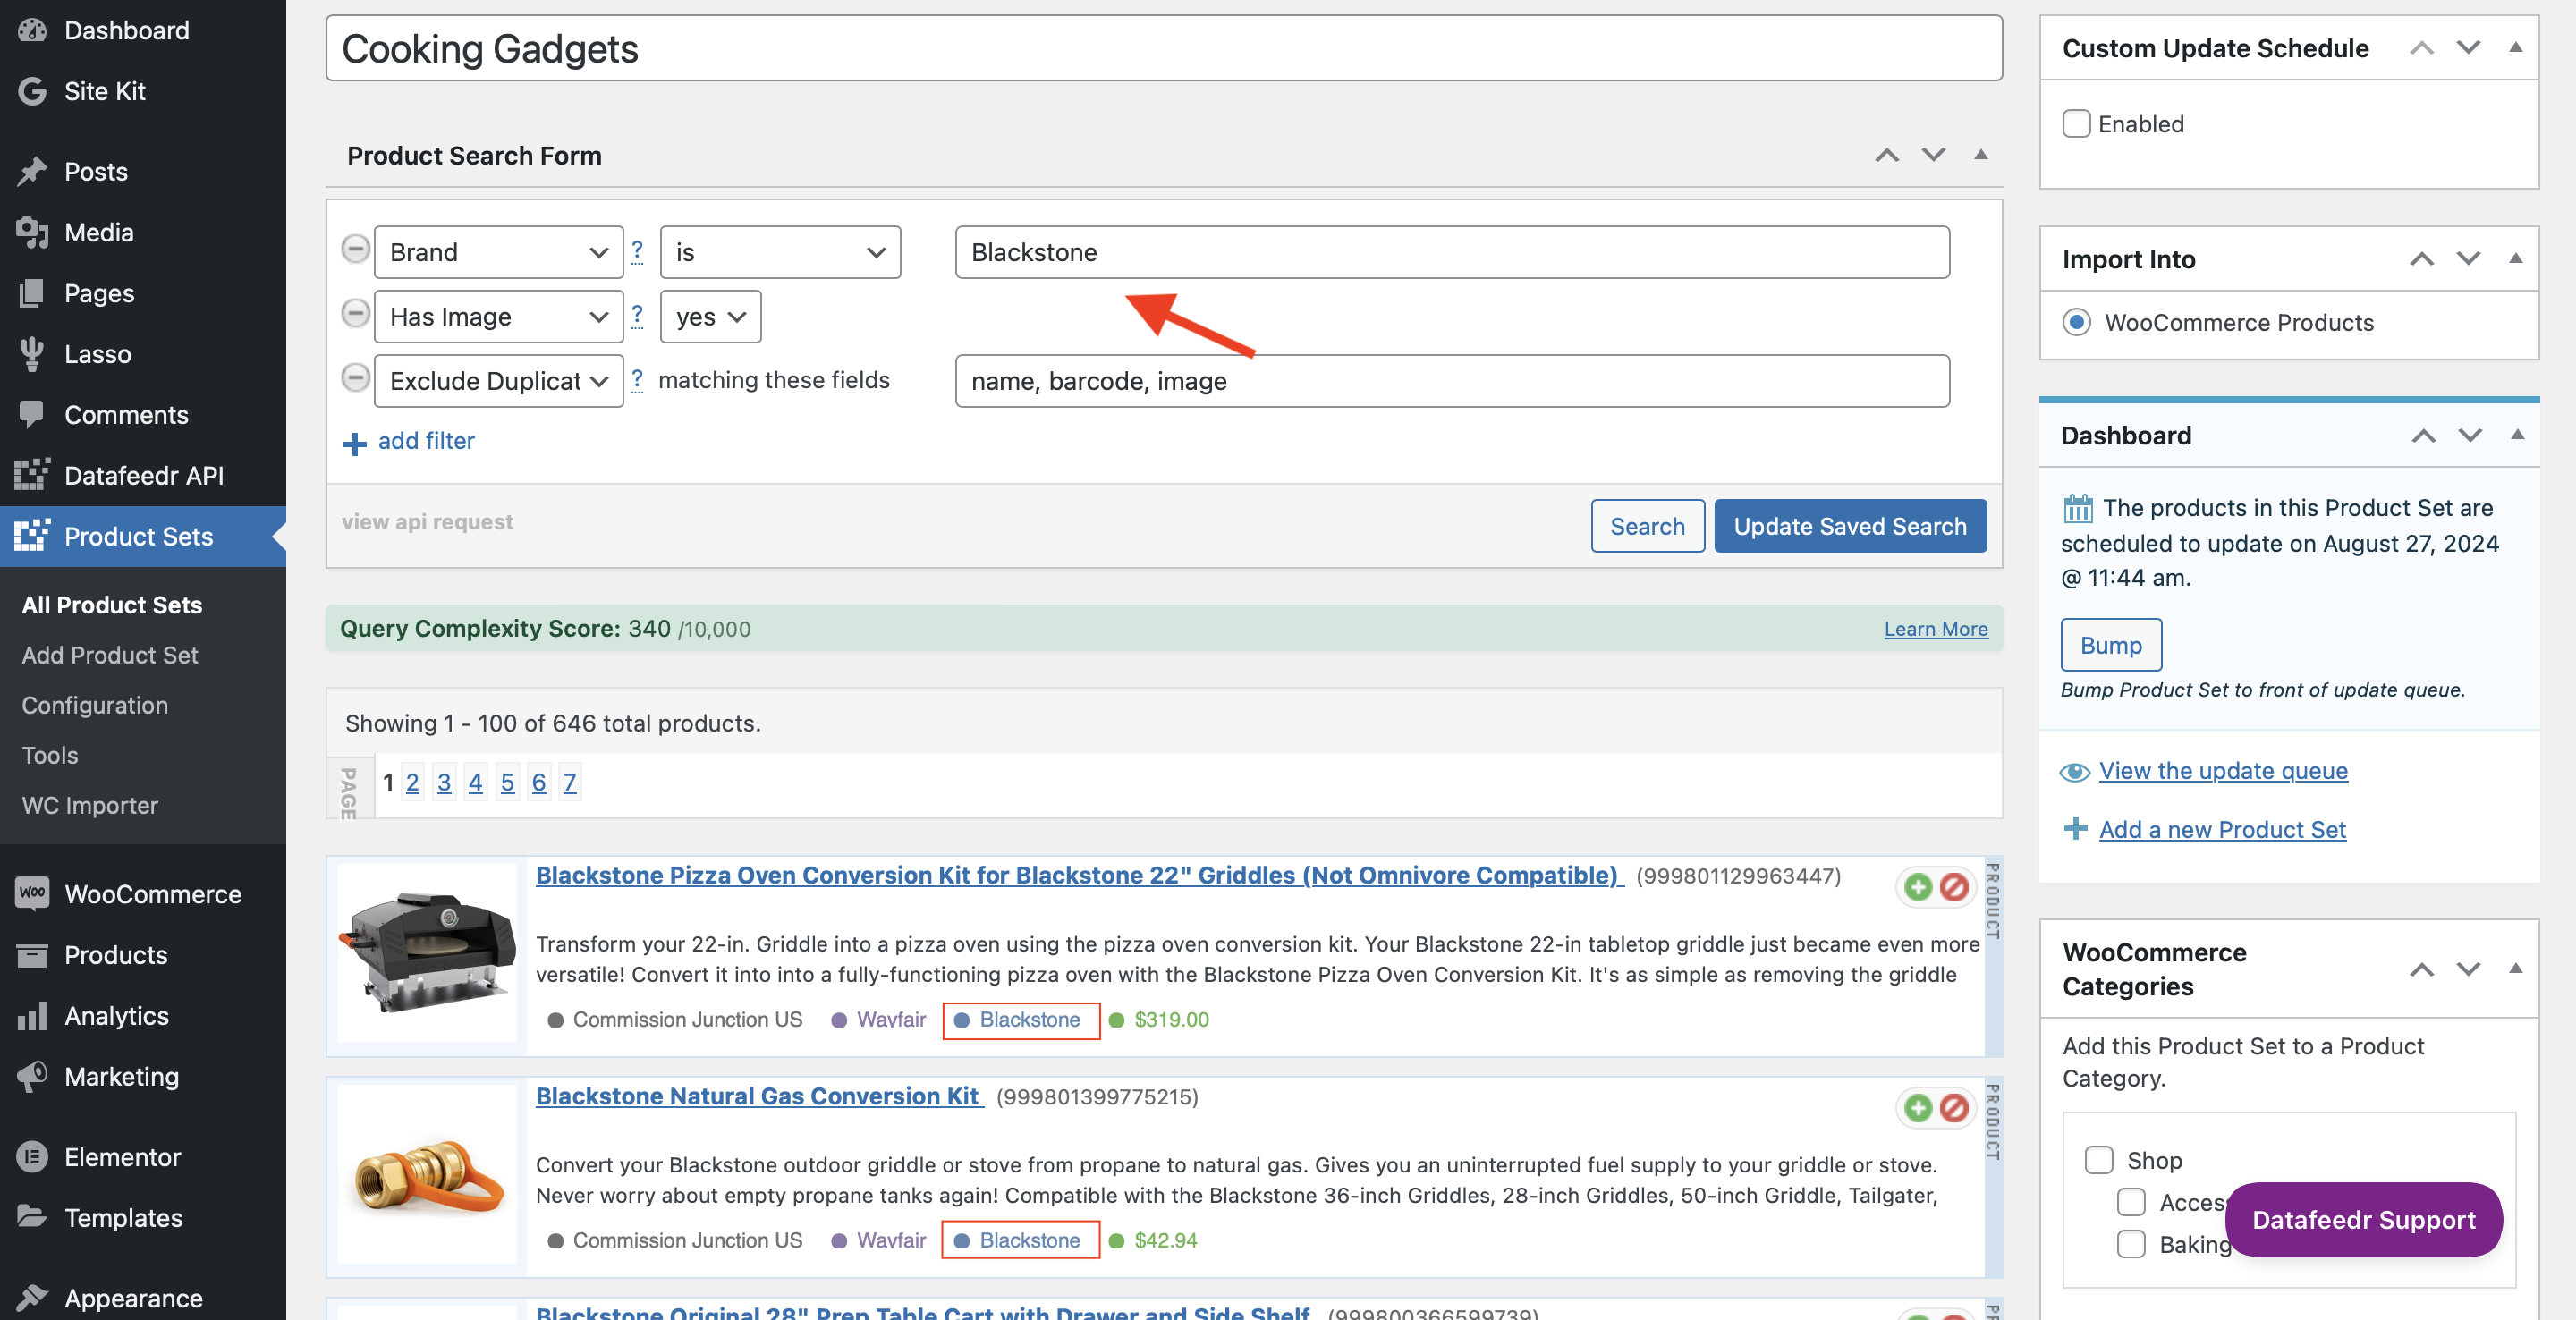Remove the Brand filter with minus icon
The height and width of the screenshot is (1320, 2576).
355,249
